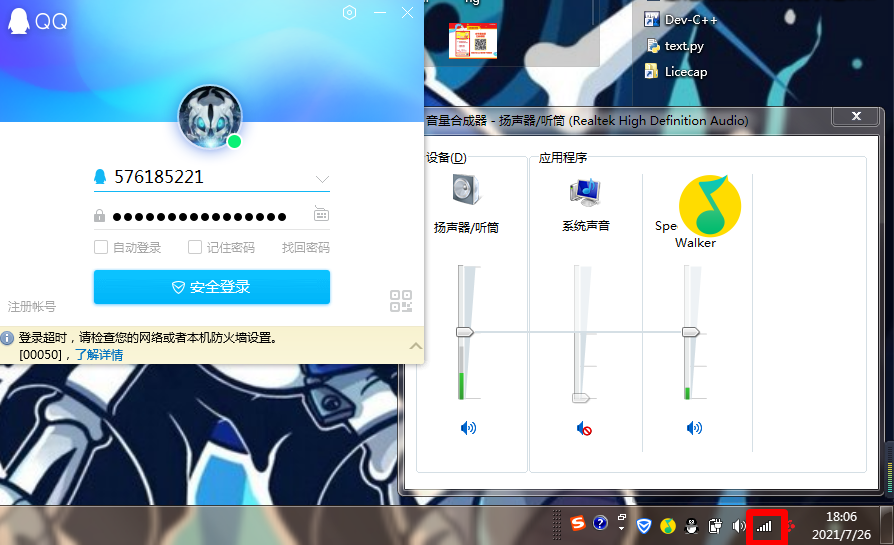Screen dimensions: 894x545
Task: Click the power plug tray icon
Action: coord(715,526)
